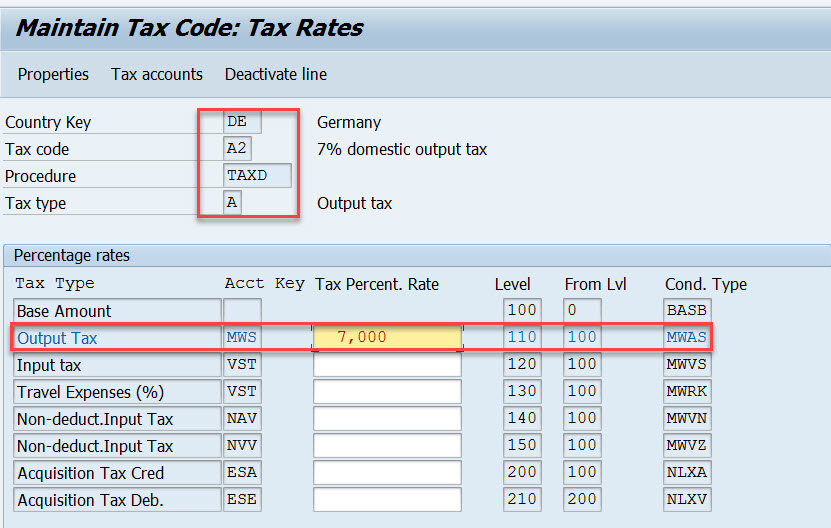Screen dimensions: 831x528
Task: Select Travel Expenses (%) rate field
Action: [388, 392]
